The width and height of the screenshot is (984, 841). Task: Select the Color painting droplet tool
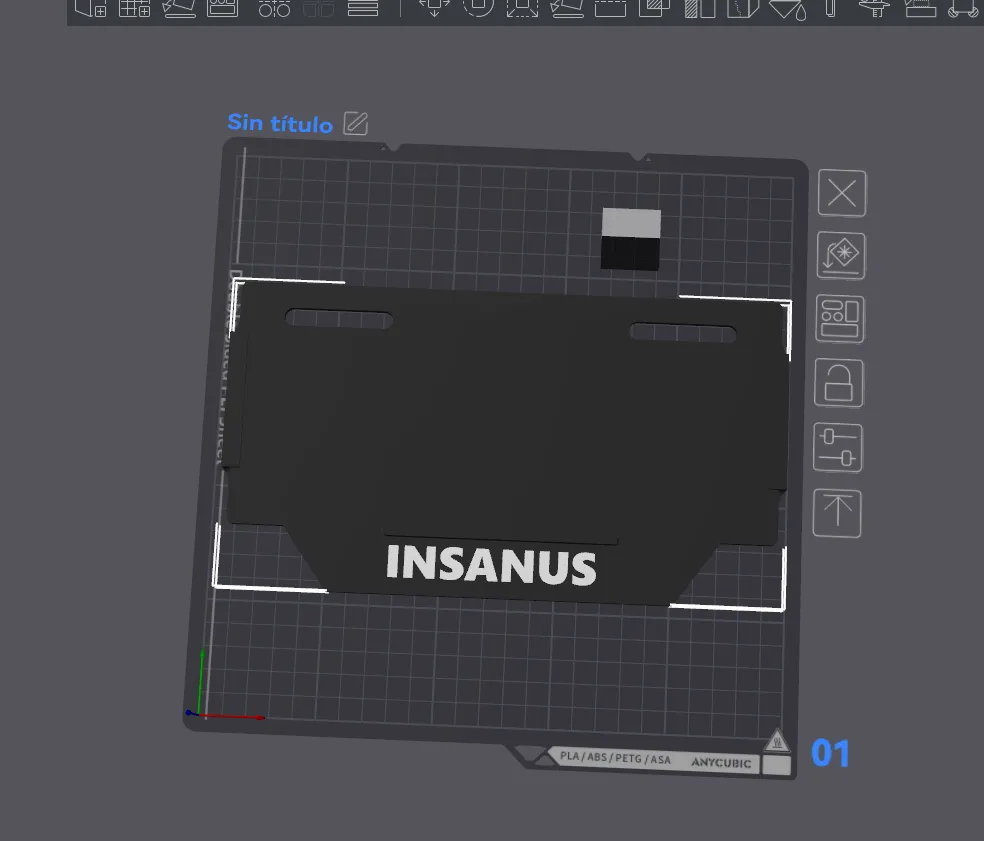(x=788, y=9)
